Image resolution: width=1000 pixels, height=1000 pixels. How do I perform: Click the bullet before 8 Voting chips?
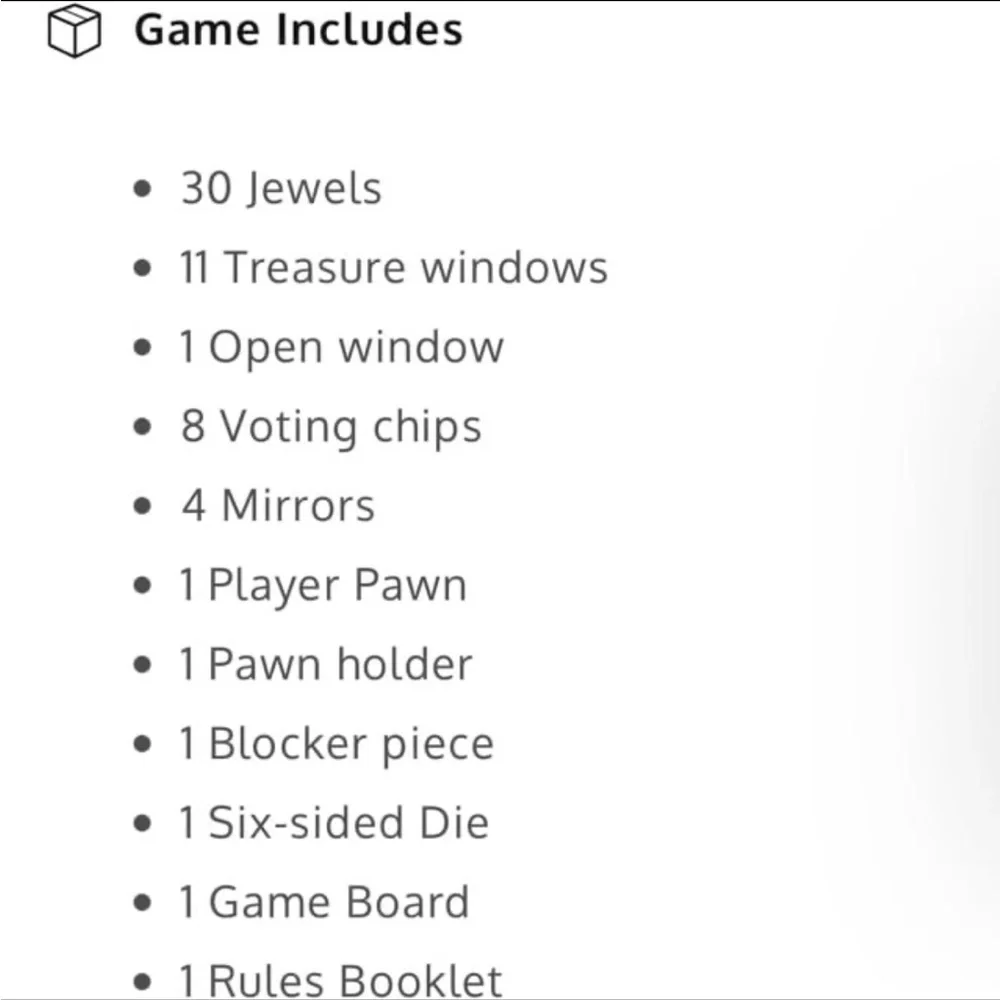tap(143, 427)
